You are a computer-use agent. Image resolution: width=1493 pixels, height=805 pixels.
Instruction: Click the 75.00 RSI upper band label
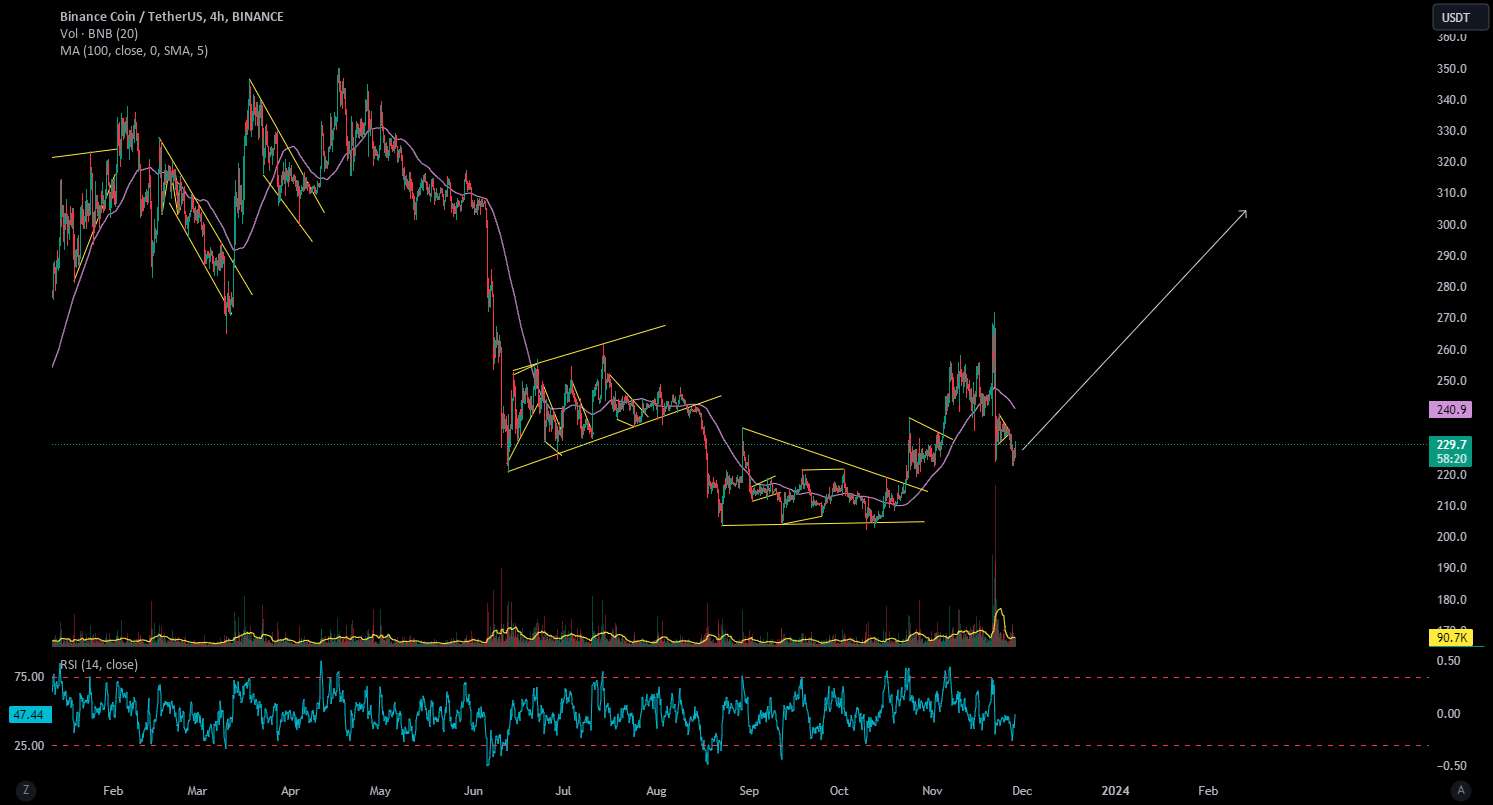point(27,677)
